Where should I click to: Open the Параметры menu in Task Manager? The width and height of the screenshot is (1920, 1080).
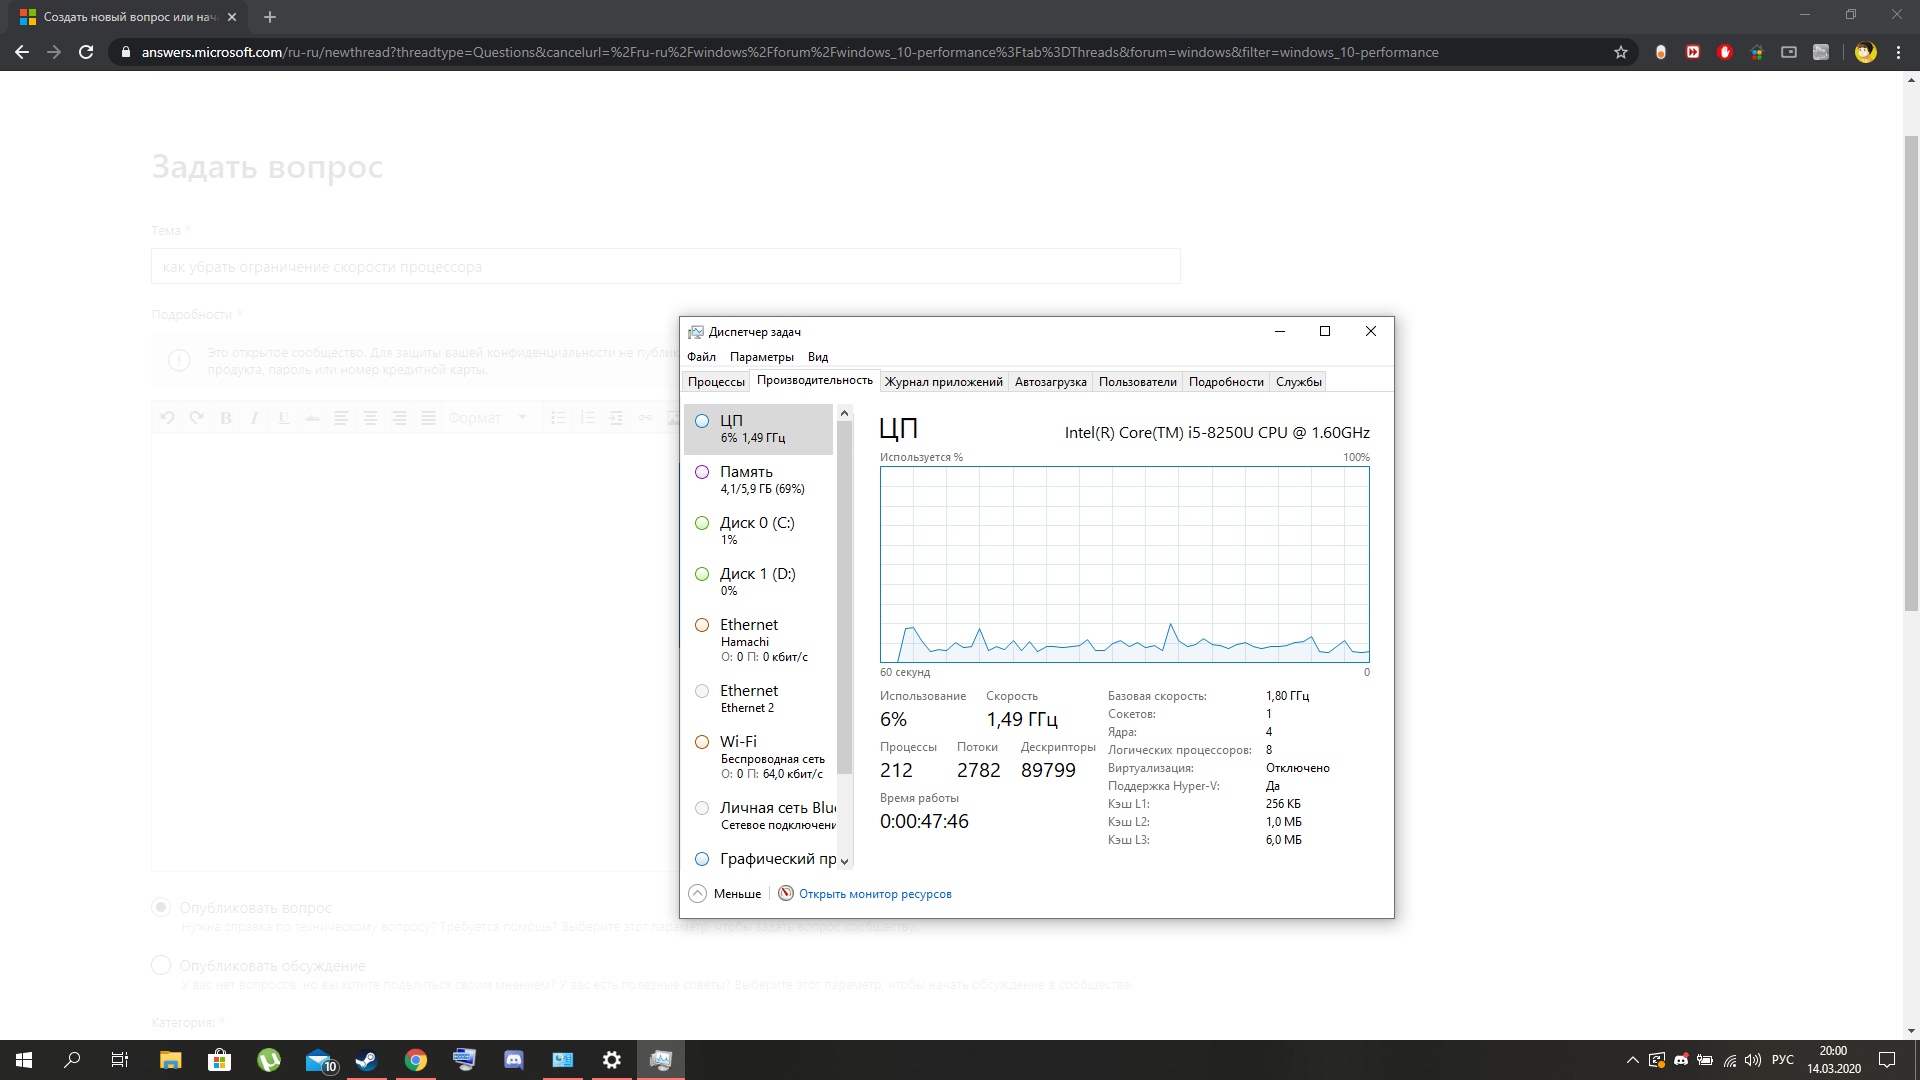click(x=761, y=357)
